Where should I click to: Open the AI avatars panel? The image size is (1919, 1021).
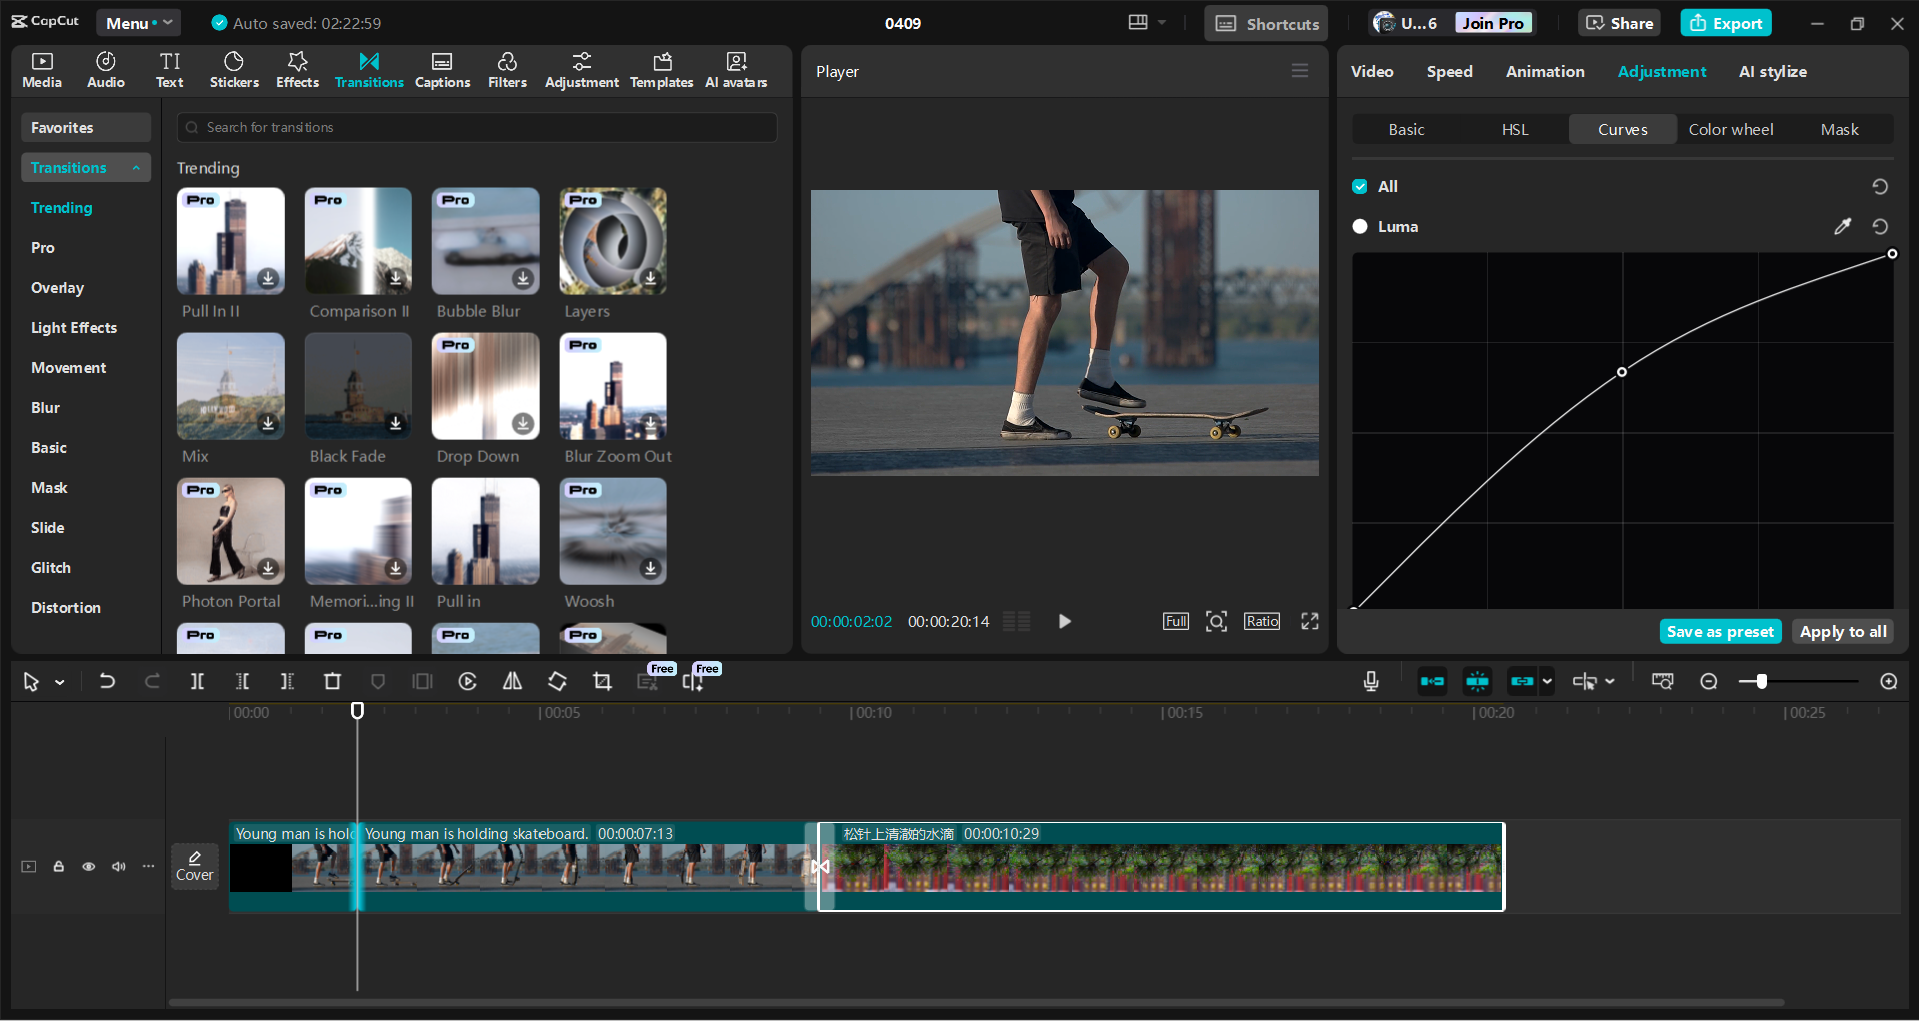click(735, 69)
